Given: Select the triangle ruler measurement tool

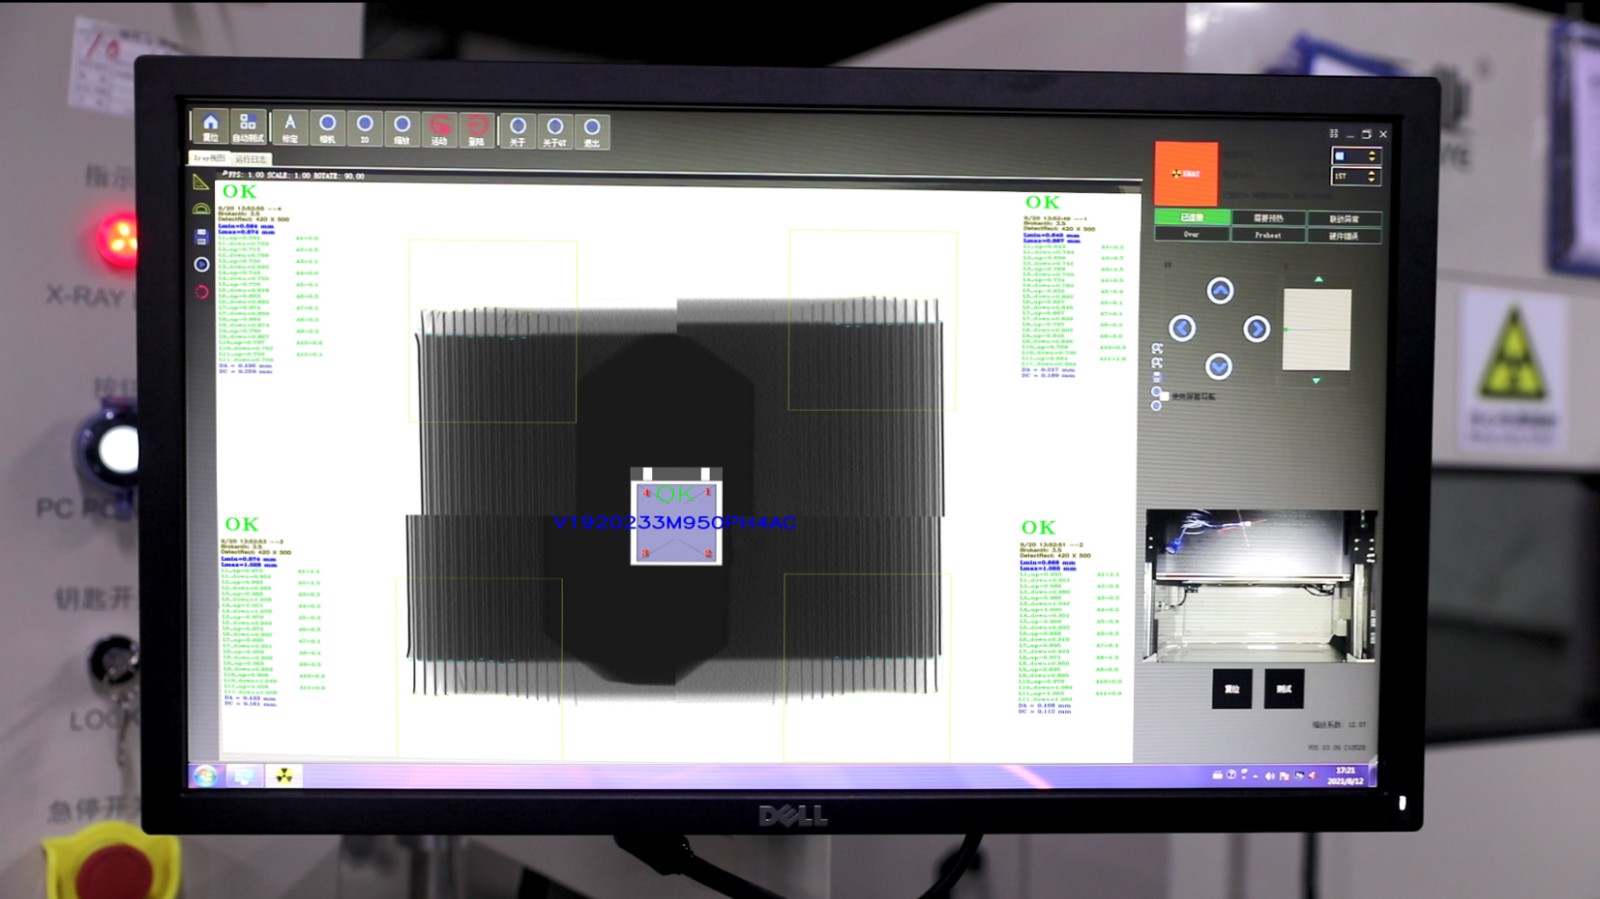Looking at the screenshot, I should pyautogui.click(x=201, y=182).
